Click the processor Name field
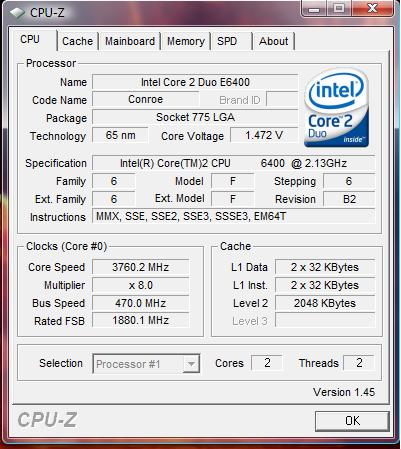401x449 pixels. 195,82
